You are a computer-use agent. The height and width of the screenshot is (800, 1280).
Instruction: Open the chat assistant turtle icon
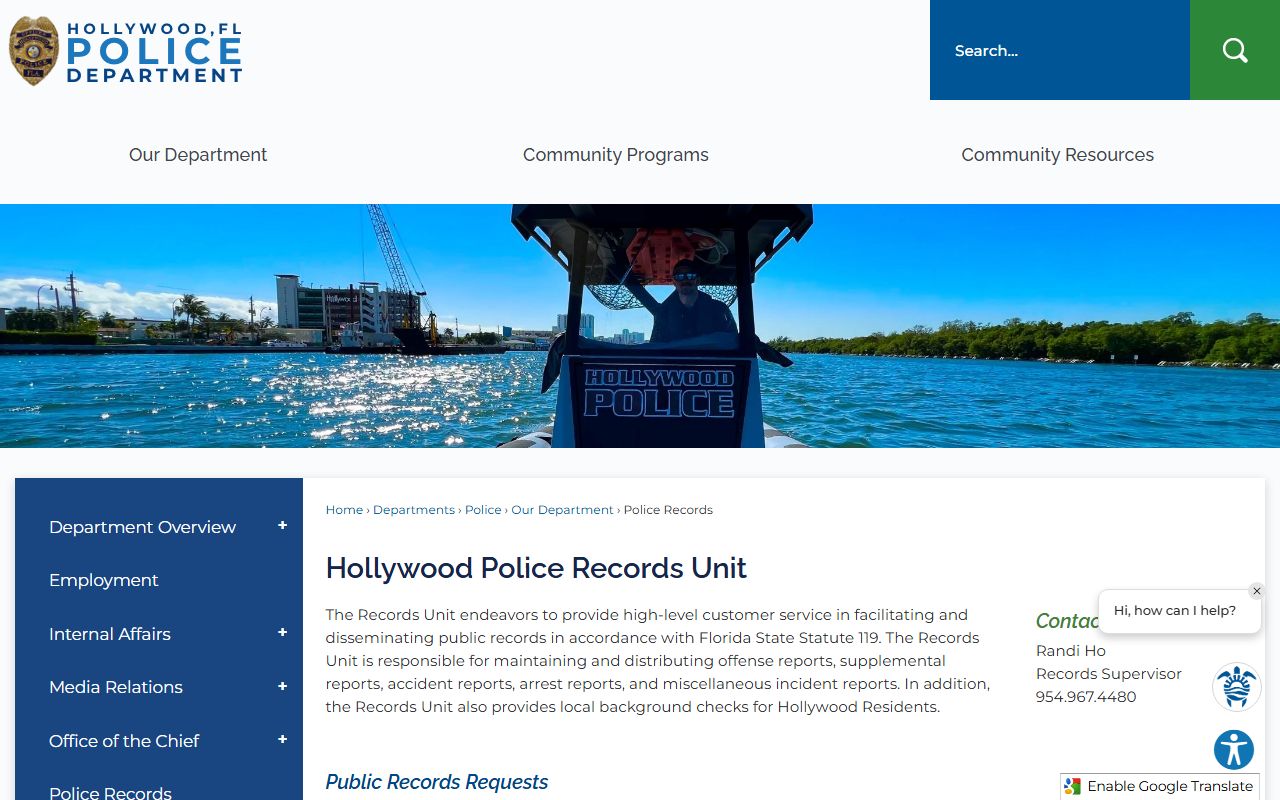click(1236, 687)
